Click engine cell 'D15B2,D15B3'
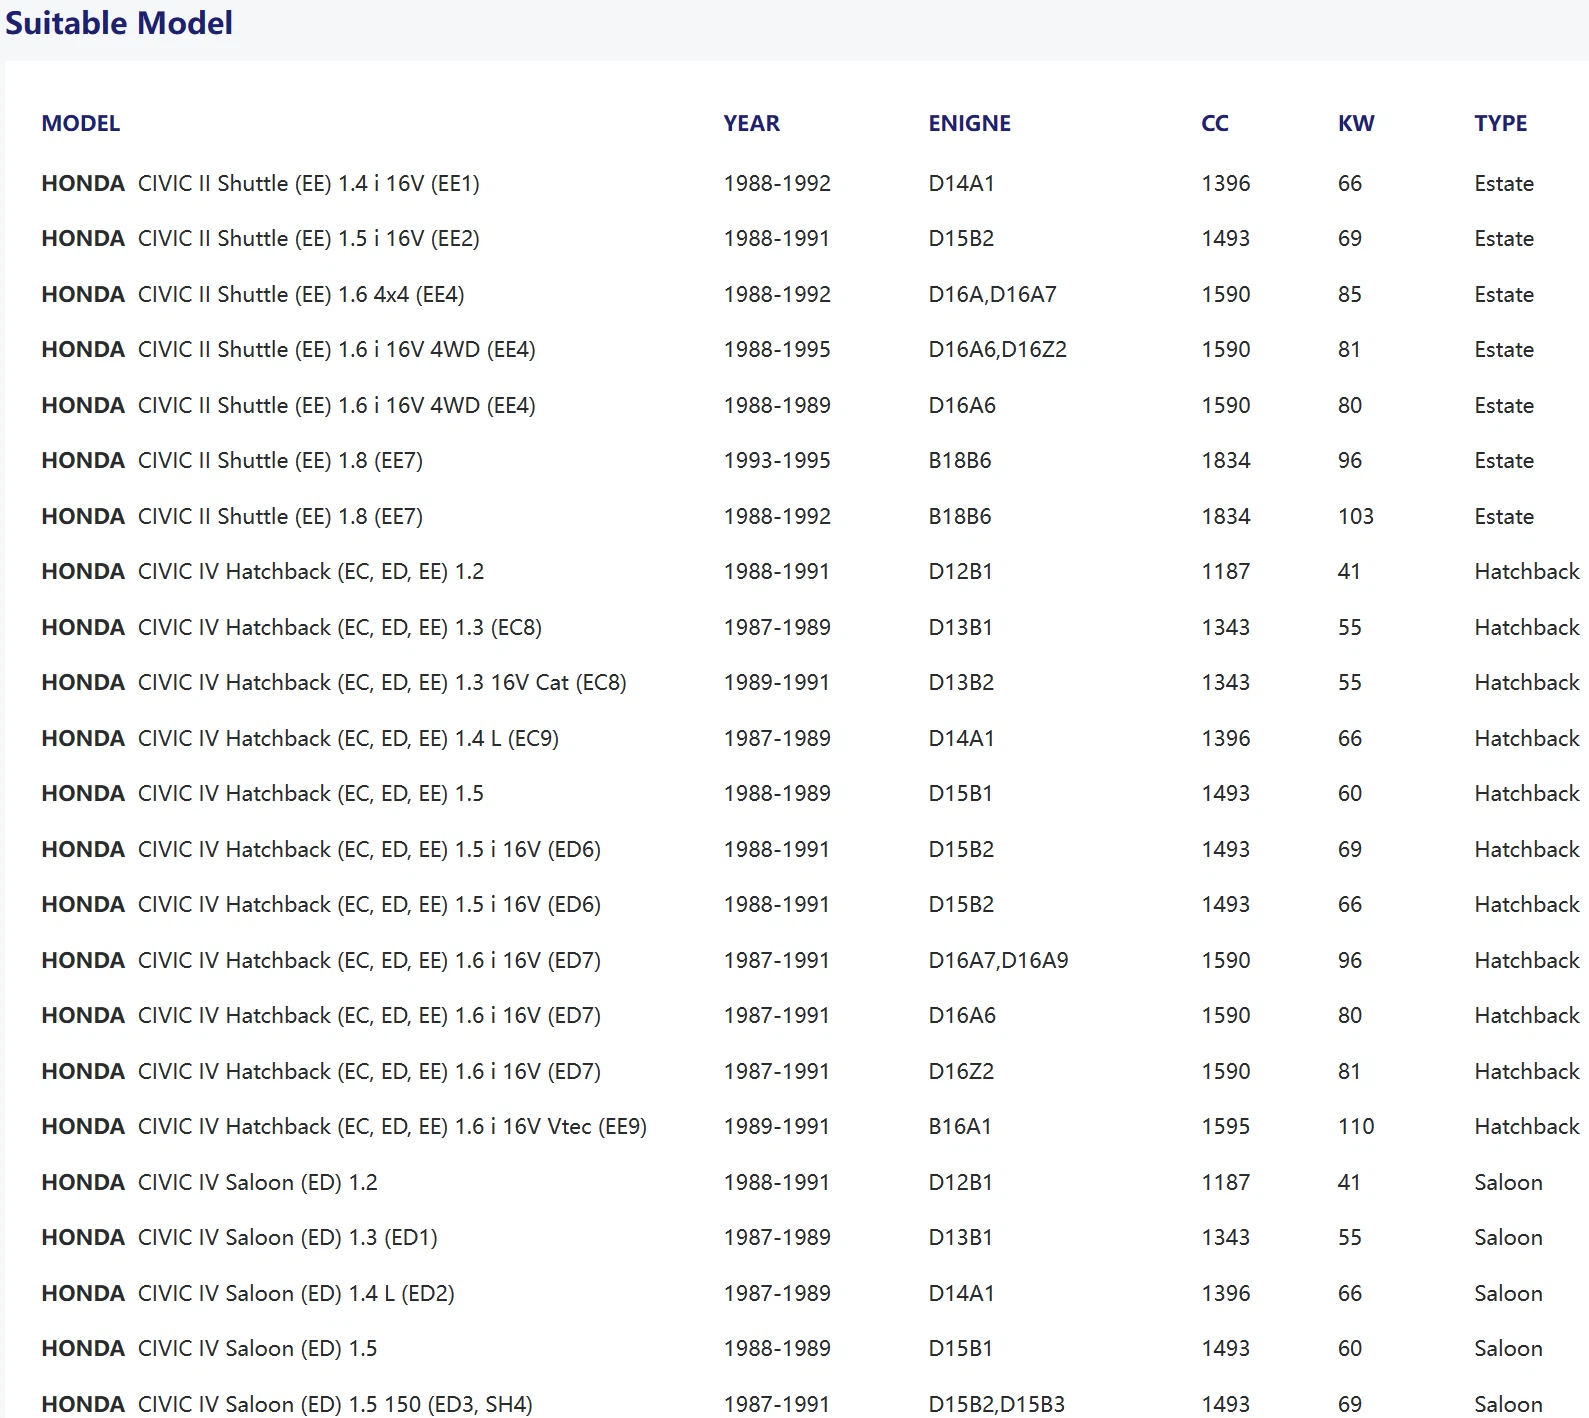 click(997, 1404)
